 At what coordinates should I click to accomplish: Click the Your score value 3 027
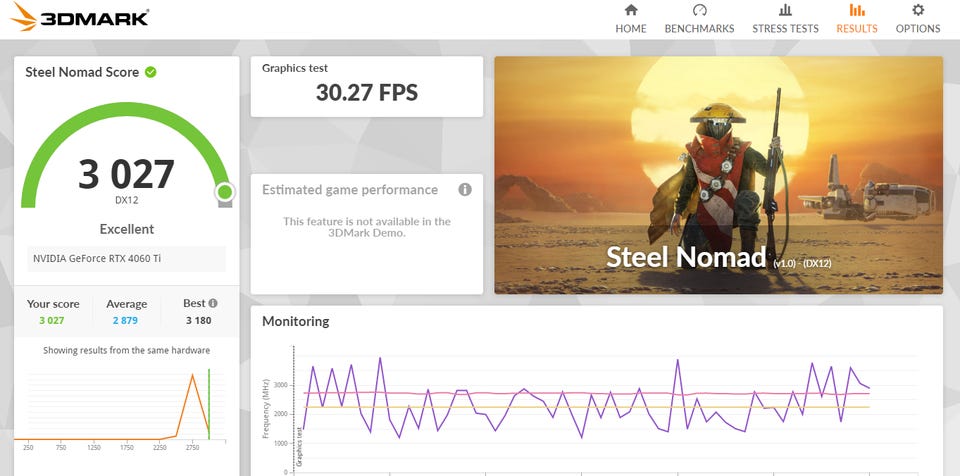pos(52,320)
